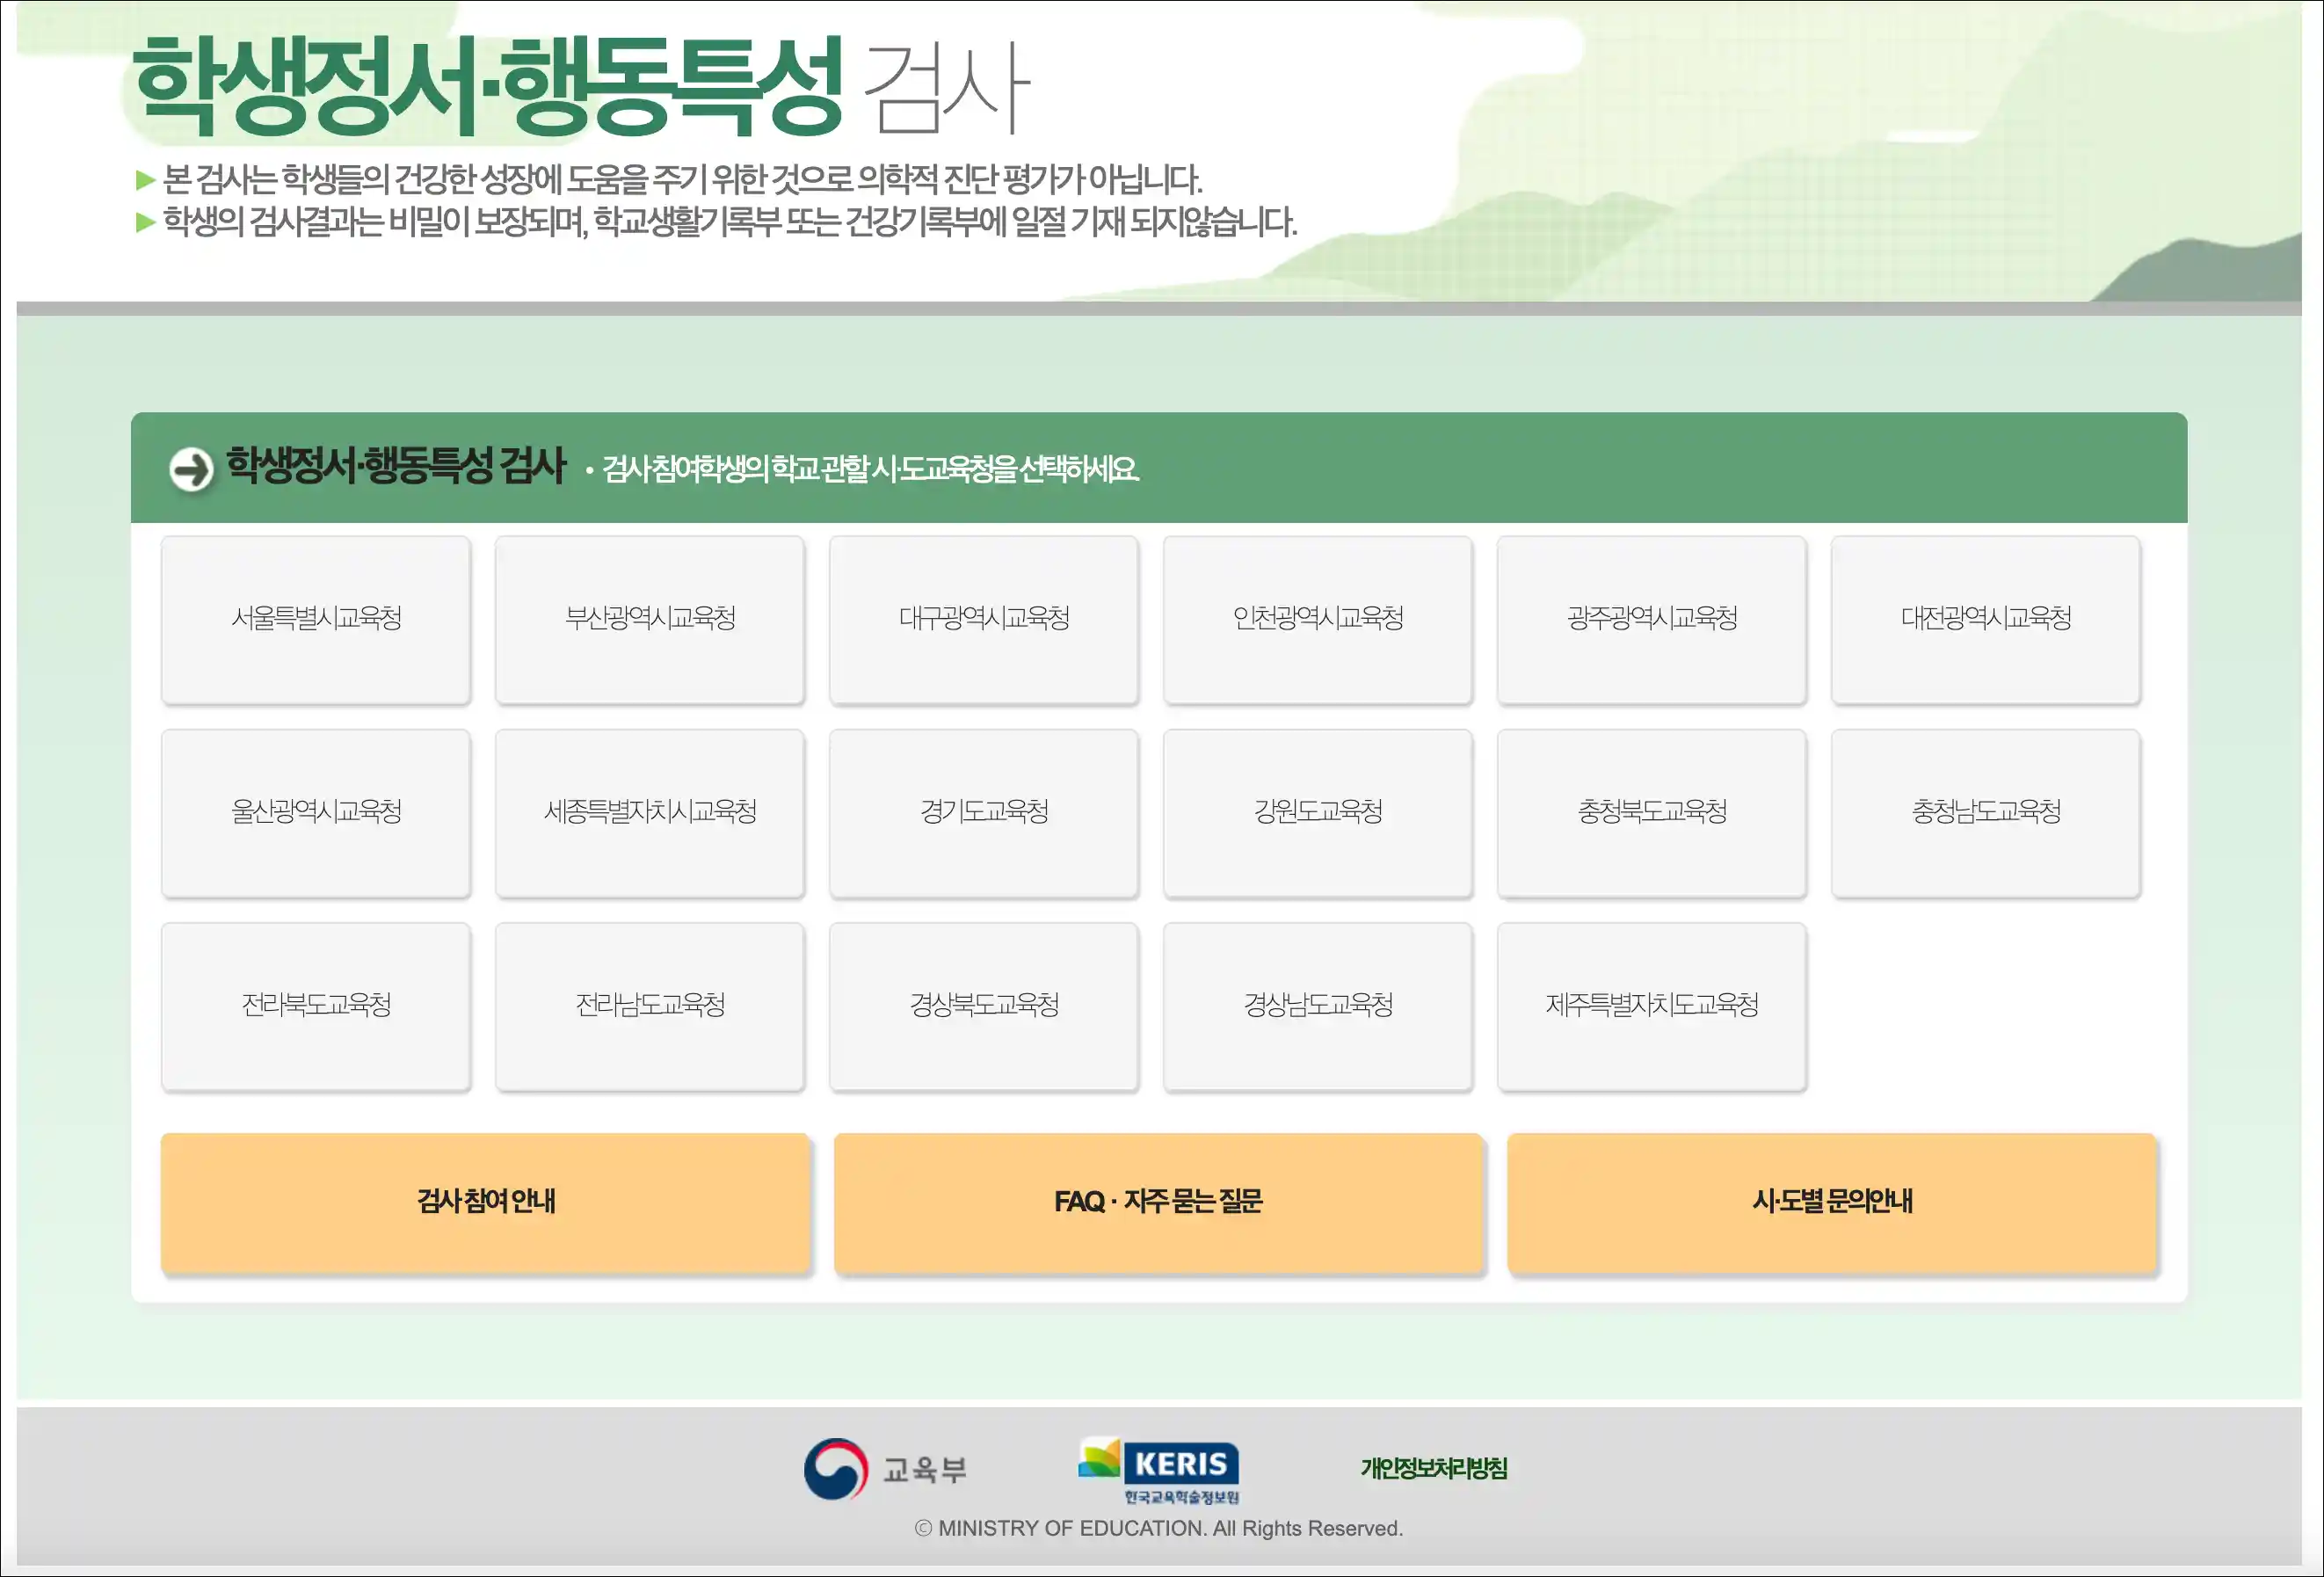The image size is (2324, 1577).
Task: Open 강원도교육청
Action: tap(1318, 812)
